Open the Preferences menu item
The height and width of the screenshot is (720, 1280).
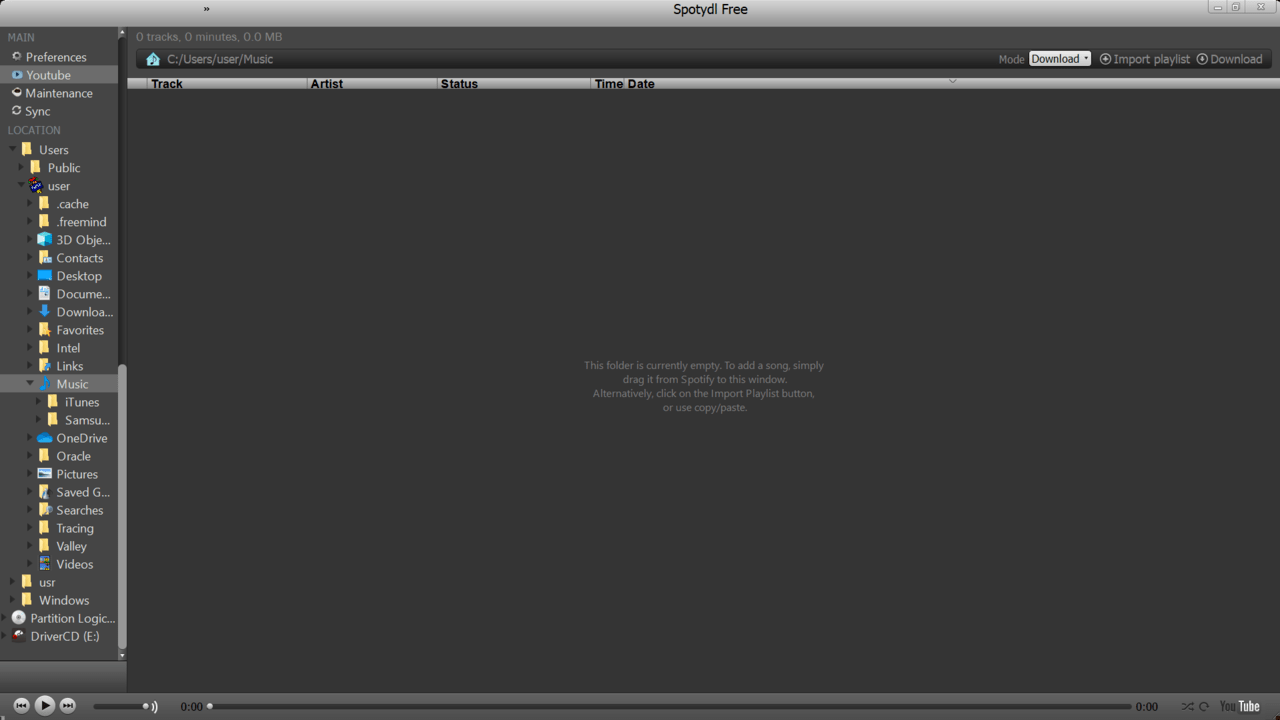click(56, 57)
